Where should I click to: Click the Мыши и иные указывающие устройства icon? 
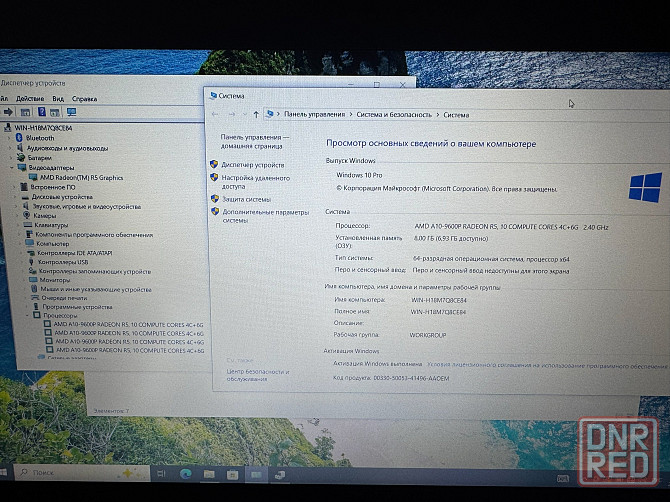(34, 289)
